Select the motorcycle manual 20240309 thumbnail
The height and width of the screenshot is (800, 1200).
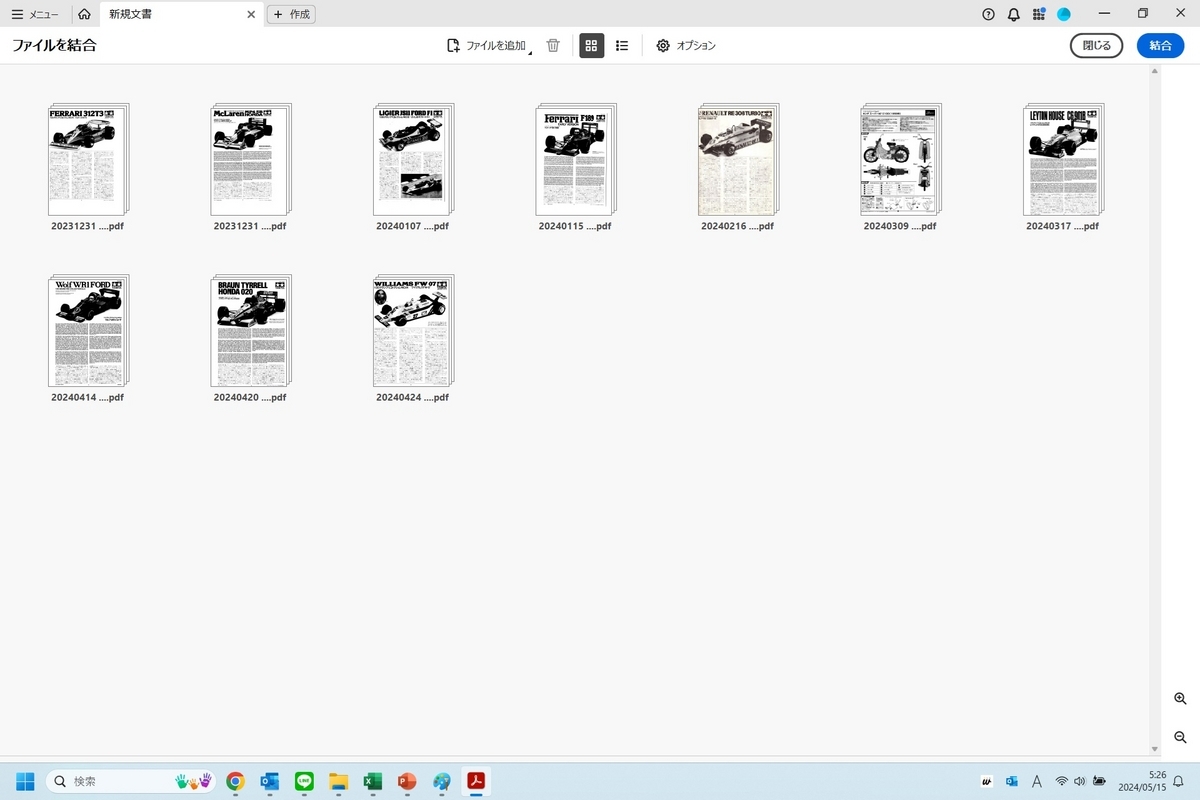click(901, 159)
